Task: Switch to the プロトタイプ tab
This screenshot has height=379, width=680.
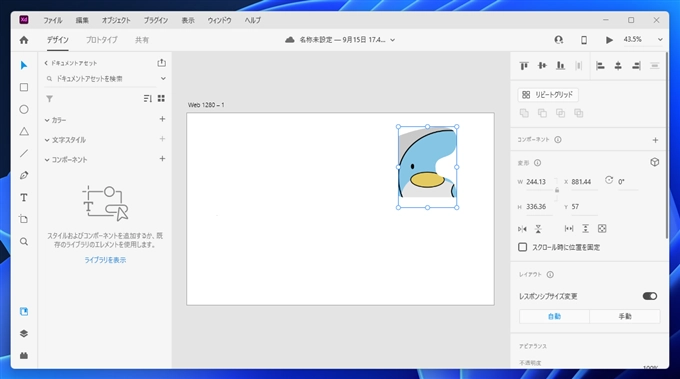Action: tap(101, 40)
